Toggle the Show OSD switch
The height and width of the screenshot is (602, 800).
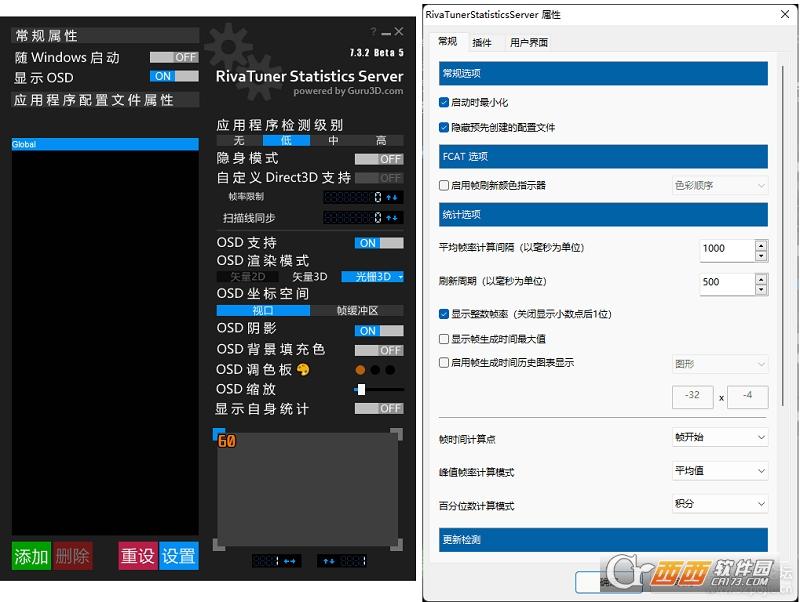(x=174, y=76)
